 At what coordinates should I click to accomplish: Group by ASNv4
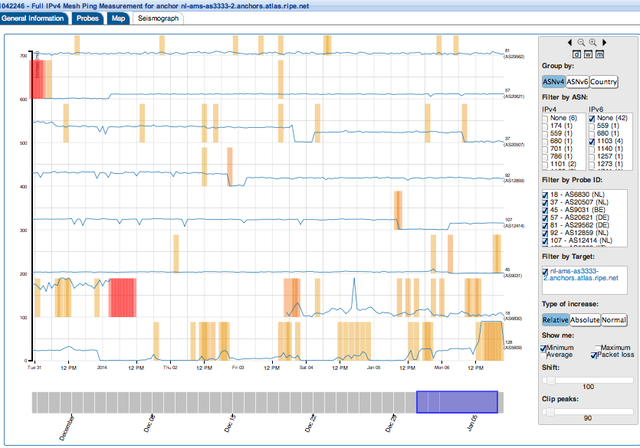point(553,82)
